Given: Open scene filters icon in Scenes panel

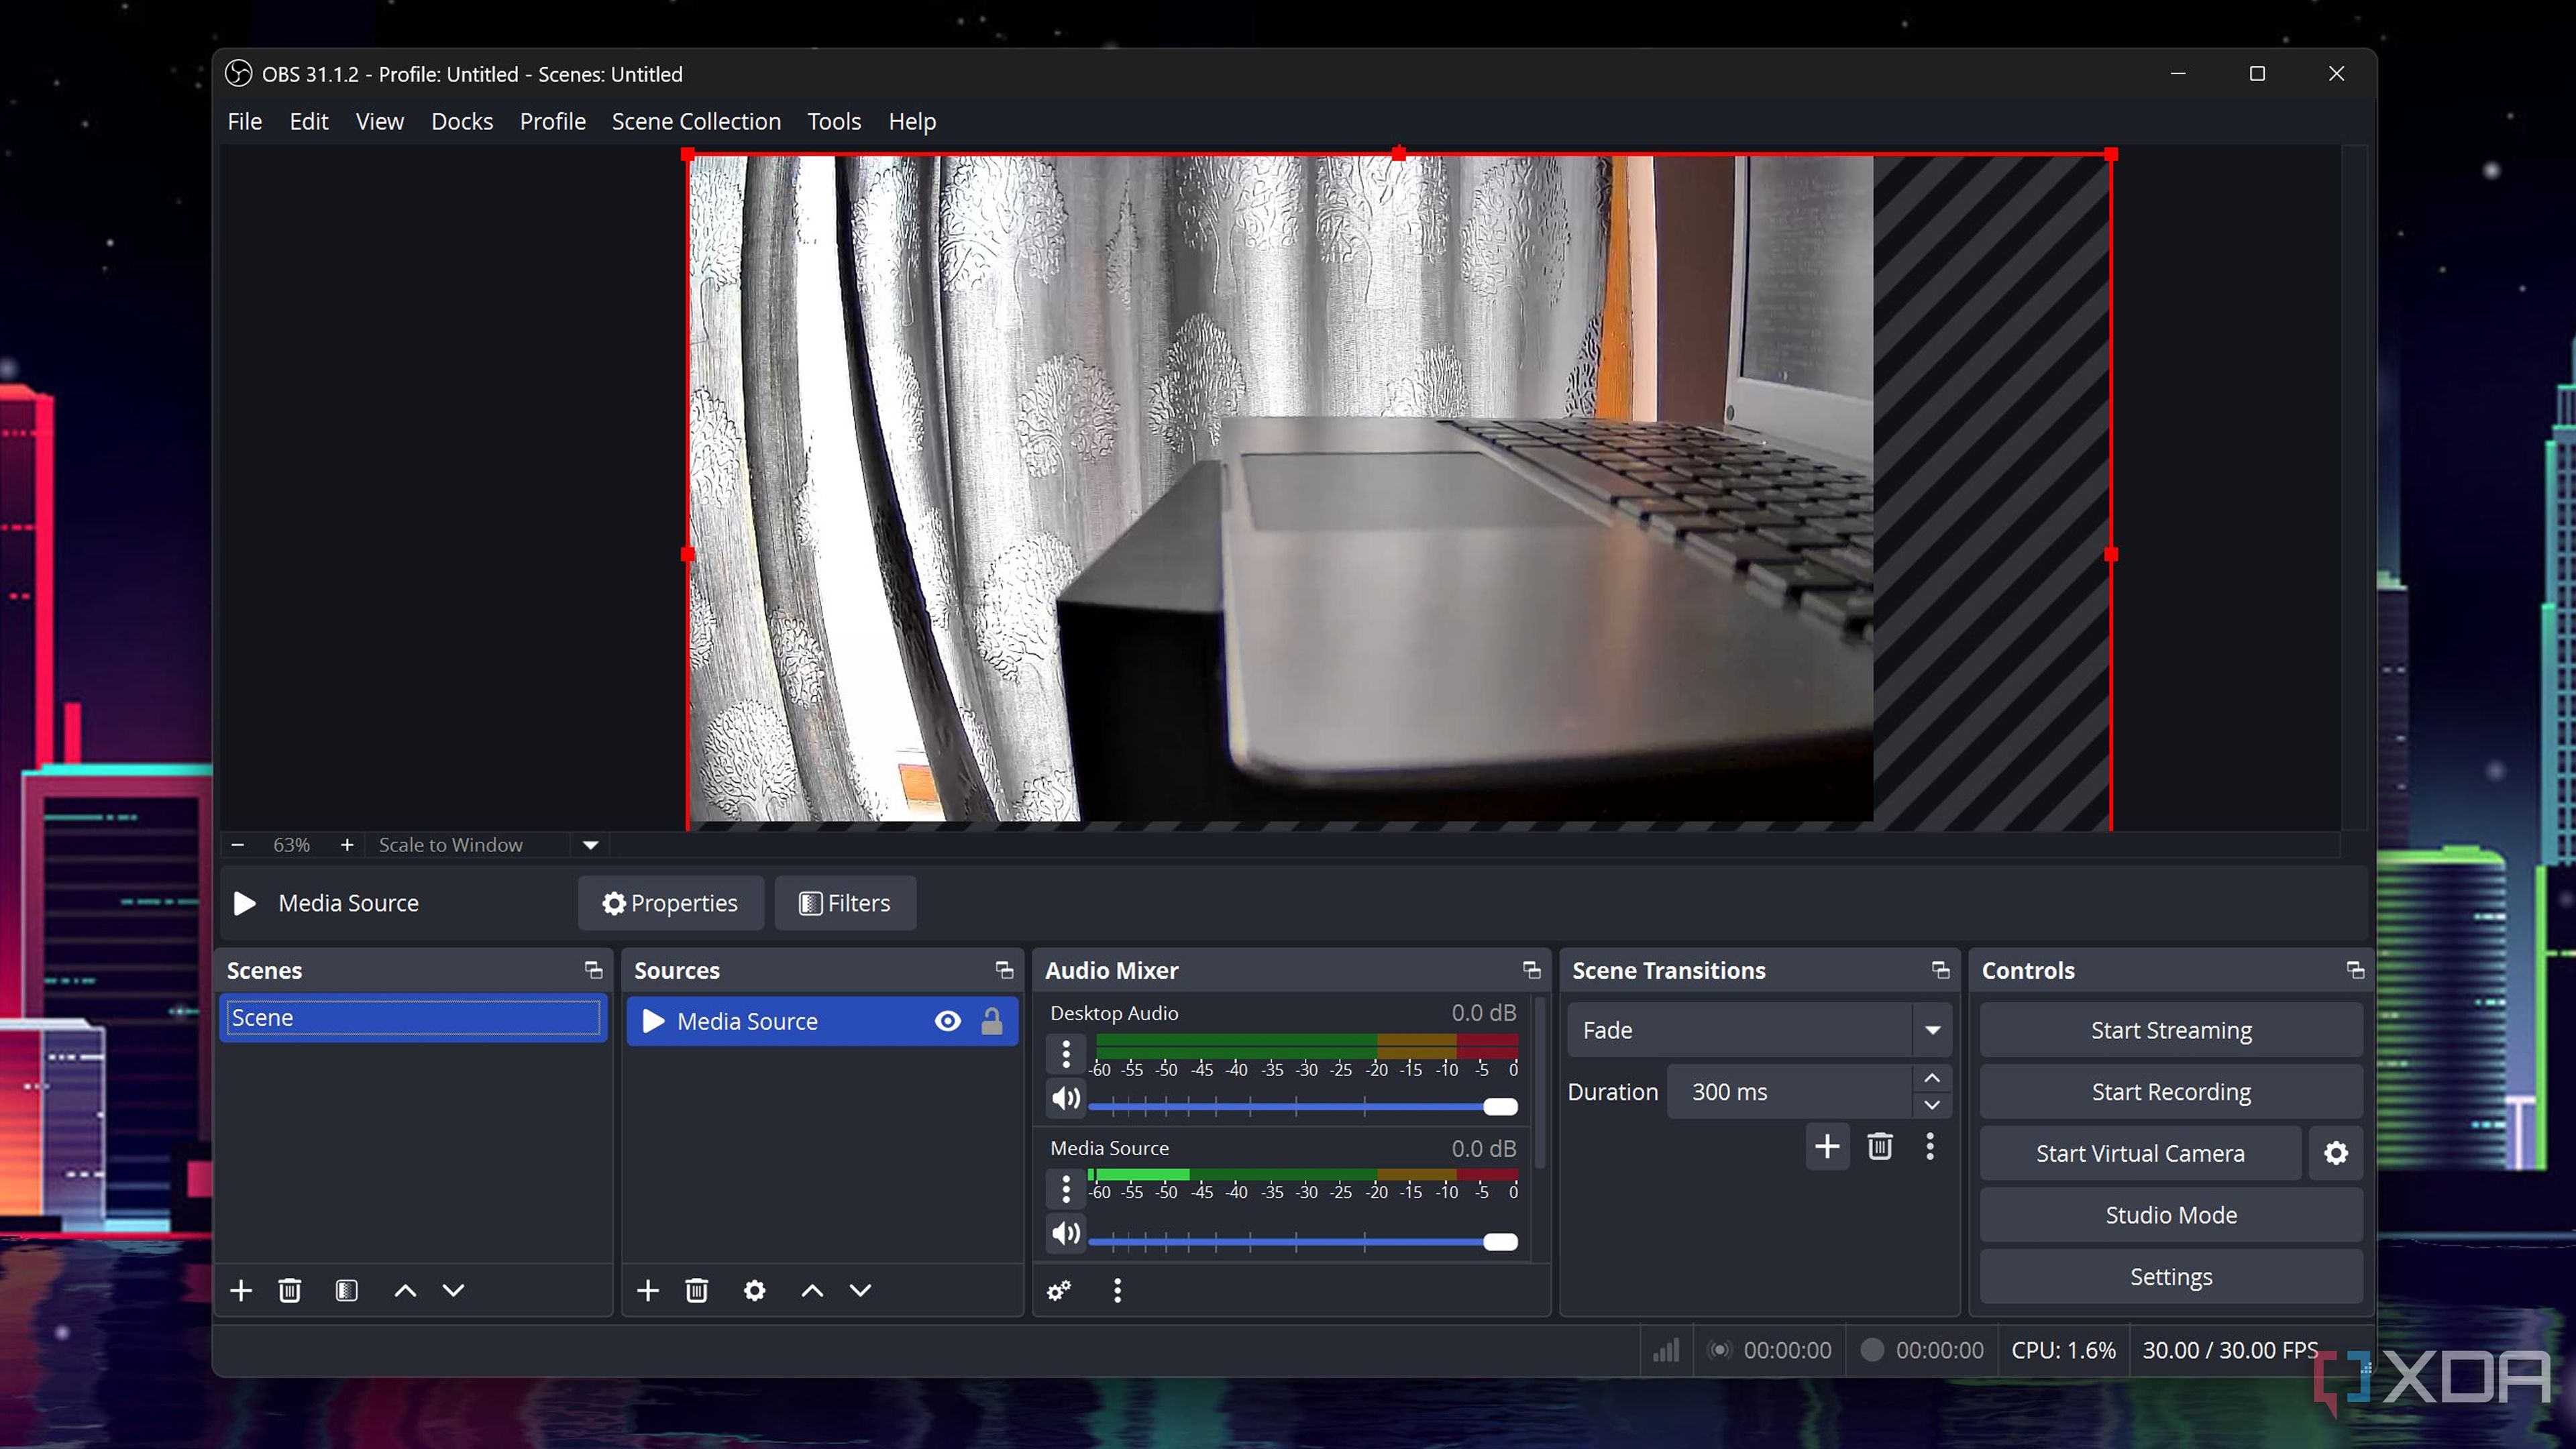Looking at the screenshot, I should [x=346, y=1290].
